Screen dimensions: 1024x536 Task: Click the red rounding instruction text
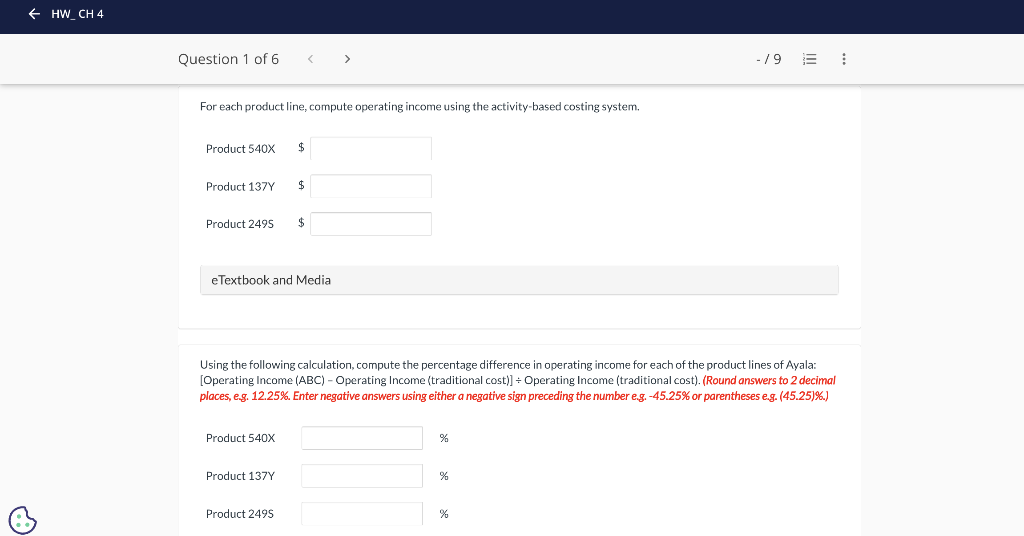[517, 388]
